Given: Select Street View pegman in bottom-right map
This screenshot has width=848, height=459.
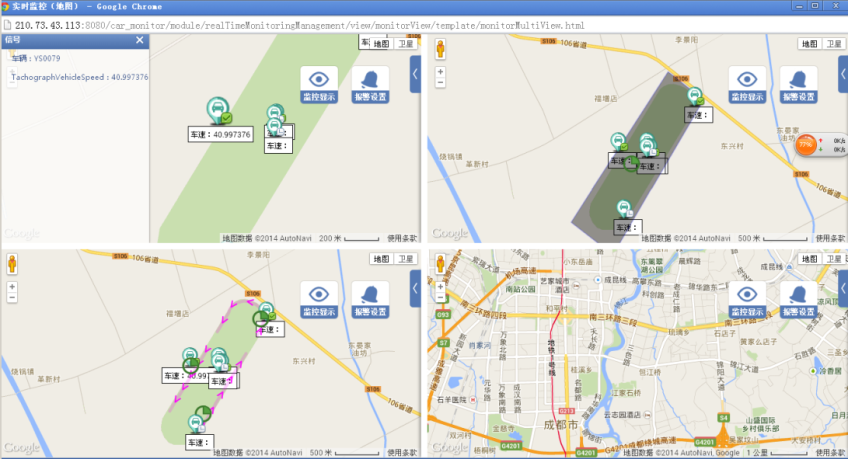Looking at the screenshot, I should pos(440,264).
